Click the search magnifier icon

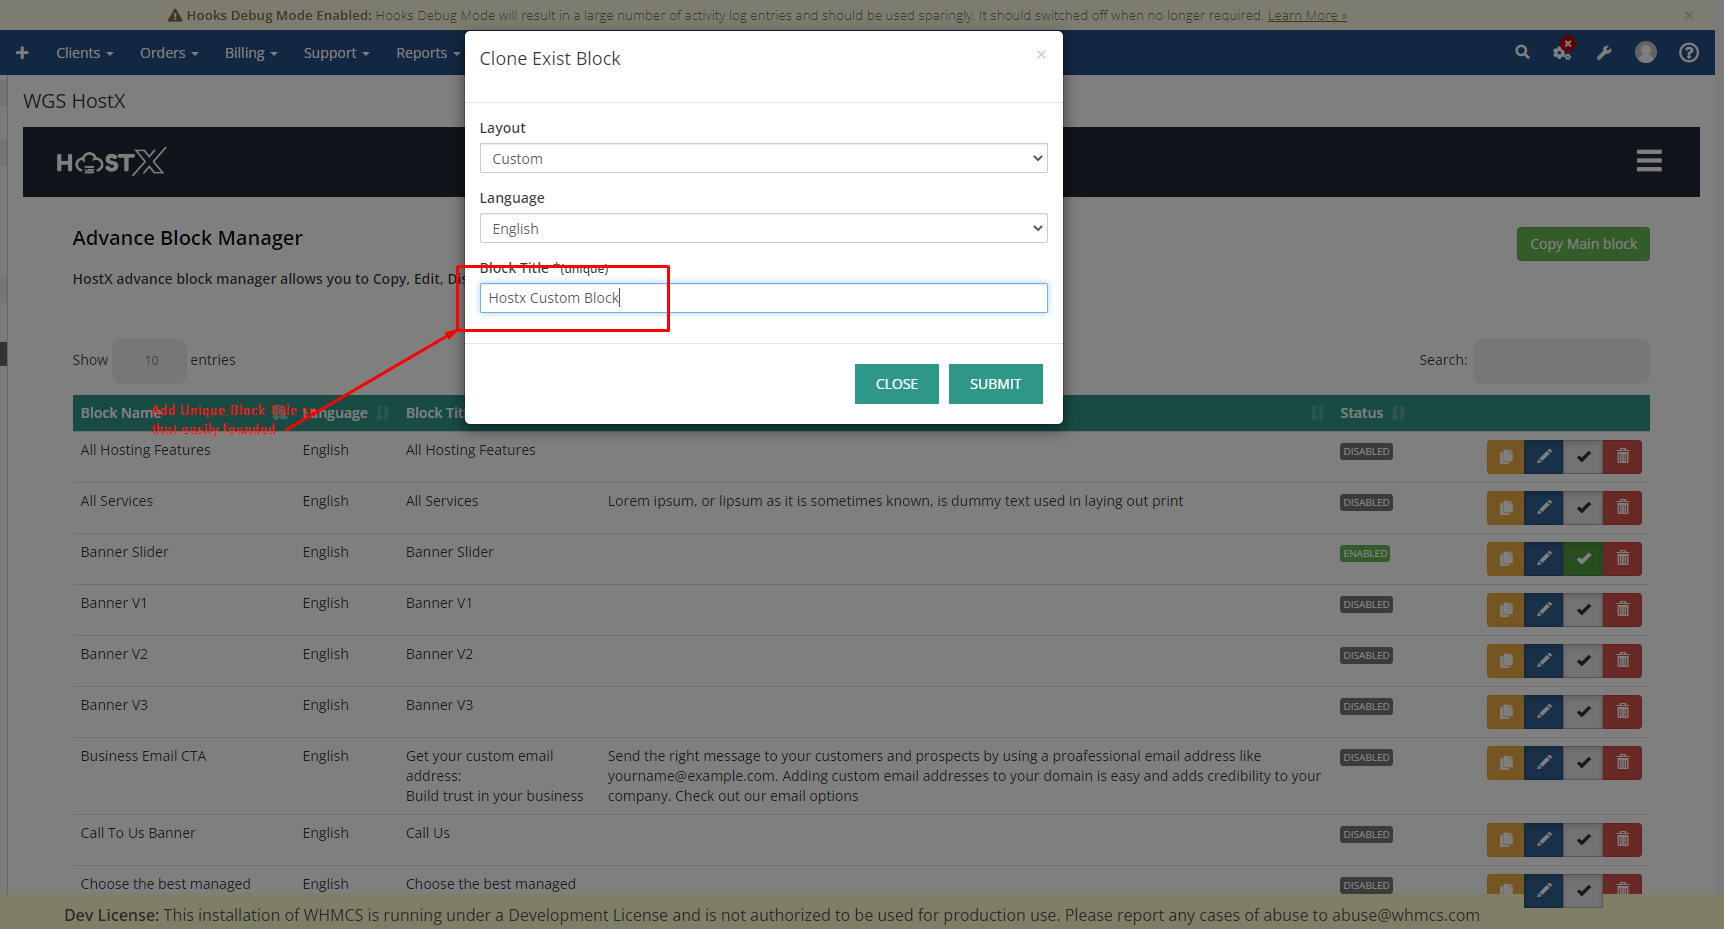click(1522, 52)
